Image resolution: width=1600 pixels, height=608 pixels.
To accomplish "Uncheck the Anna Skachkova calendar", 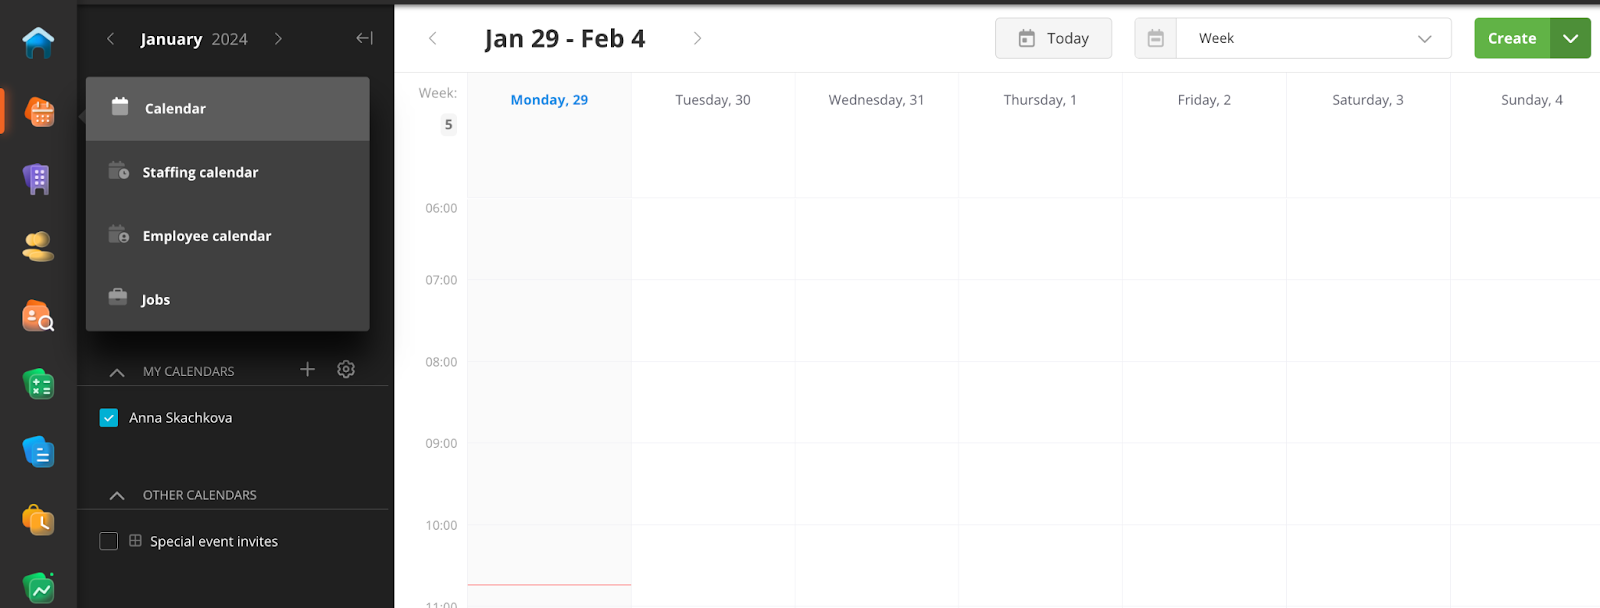I will coord(109,418).
